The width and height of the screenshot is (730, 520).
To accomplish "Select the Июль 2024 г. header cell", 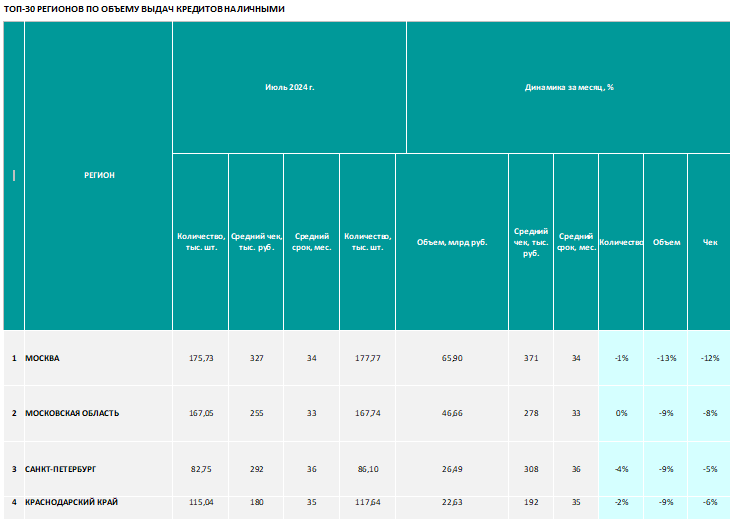I will coord(289,88).
